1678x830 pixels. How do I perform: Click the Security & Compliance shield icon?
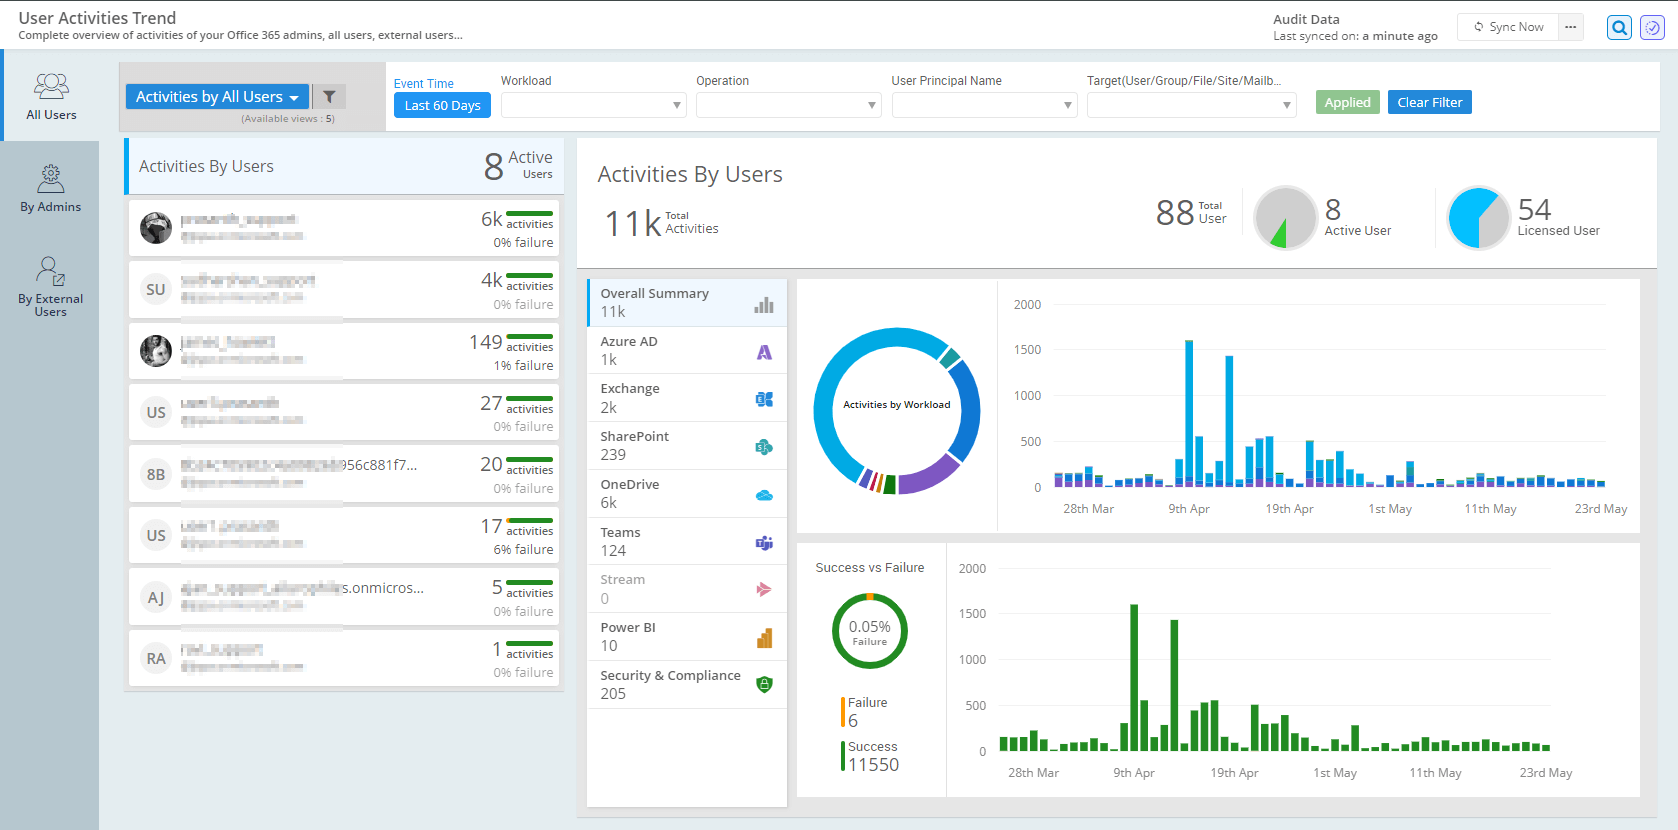(764, 685)
